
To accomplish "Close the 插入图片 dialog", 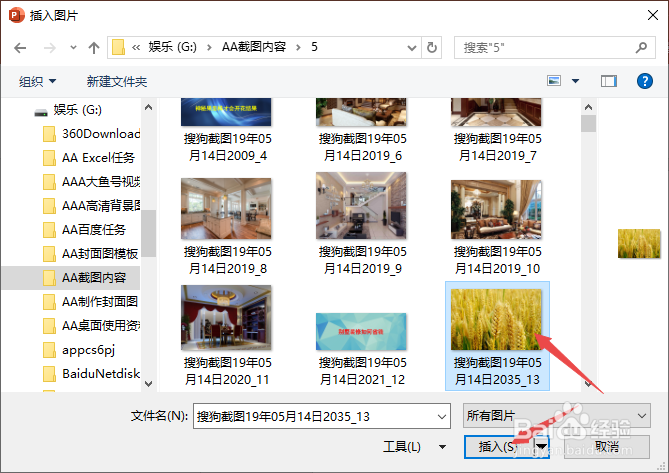I will (x=652, y=15).
